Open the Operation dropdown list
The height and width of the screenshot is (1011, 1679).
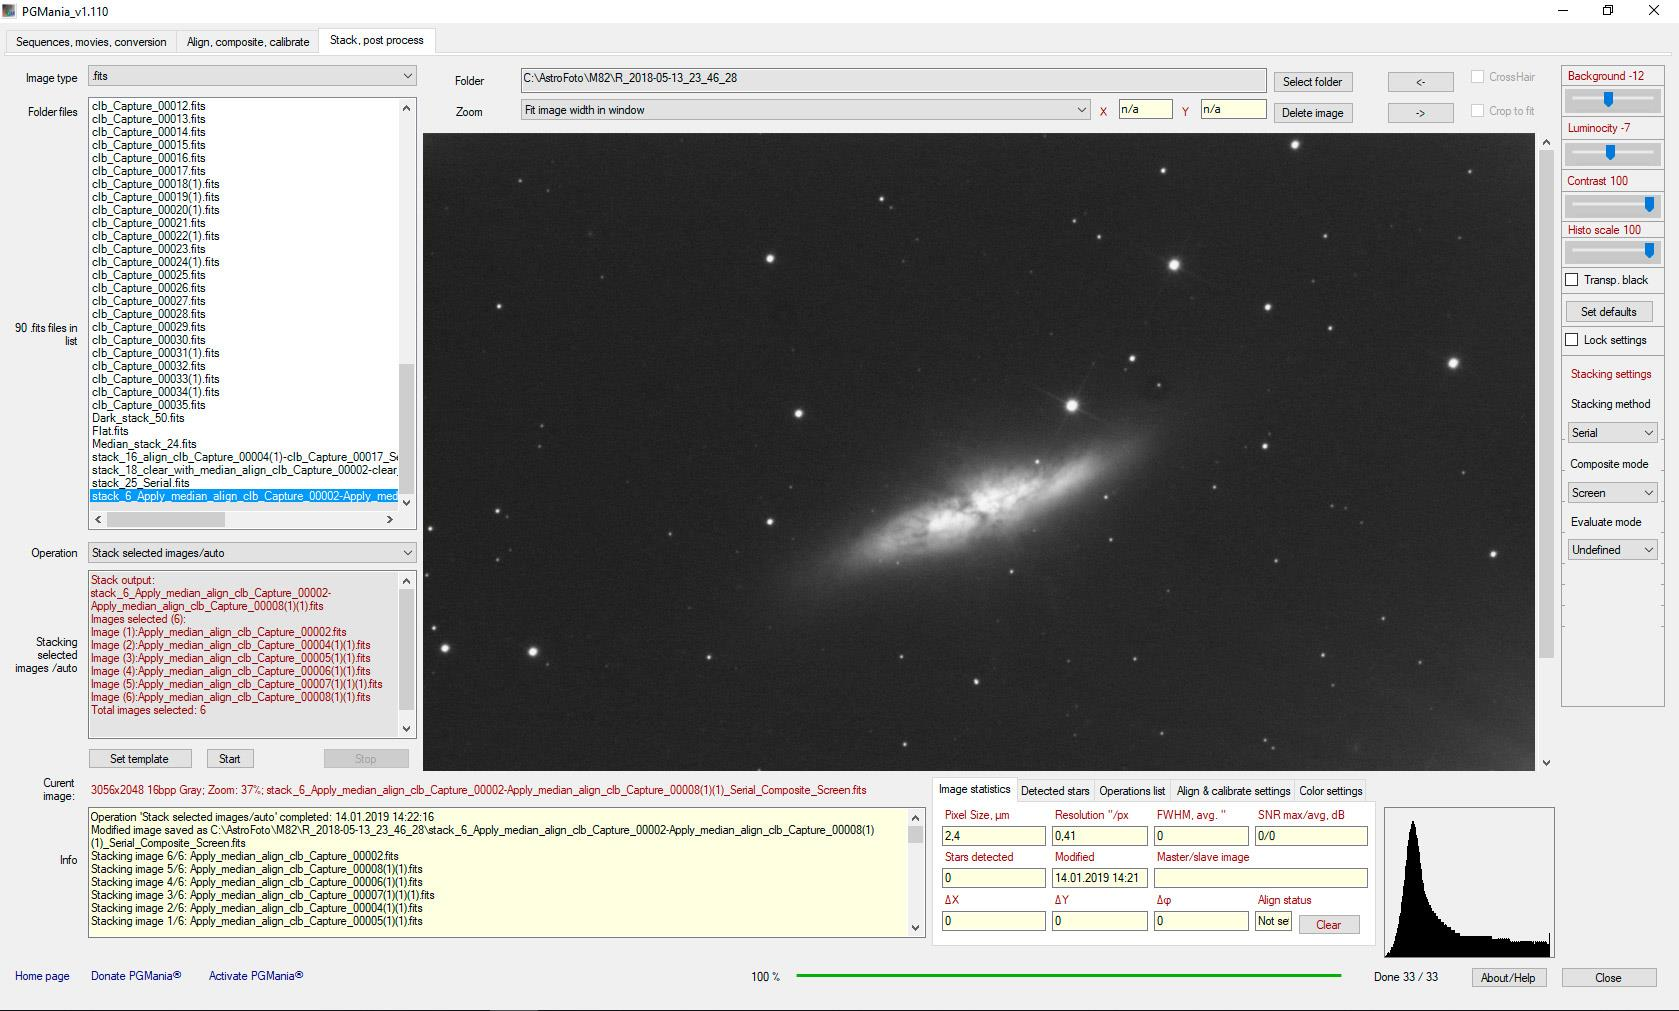(x=252, y=553)
